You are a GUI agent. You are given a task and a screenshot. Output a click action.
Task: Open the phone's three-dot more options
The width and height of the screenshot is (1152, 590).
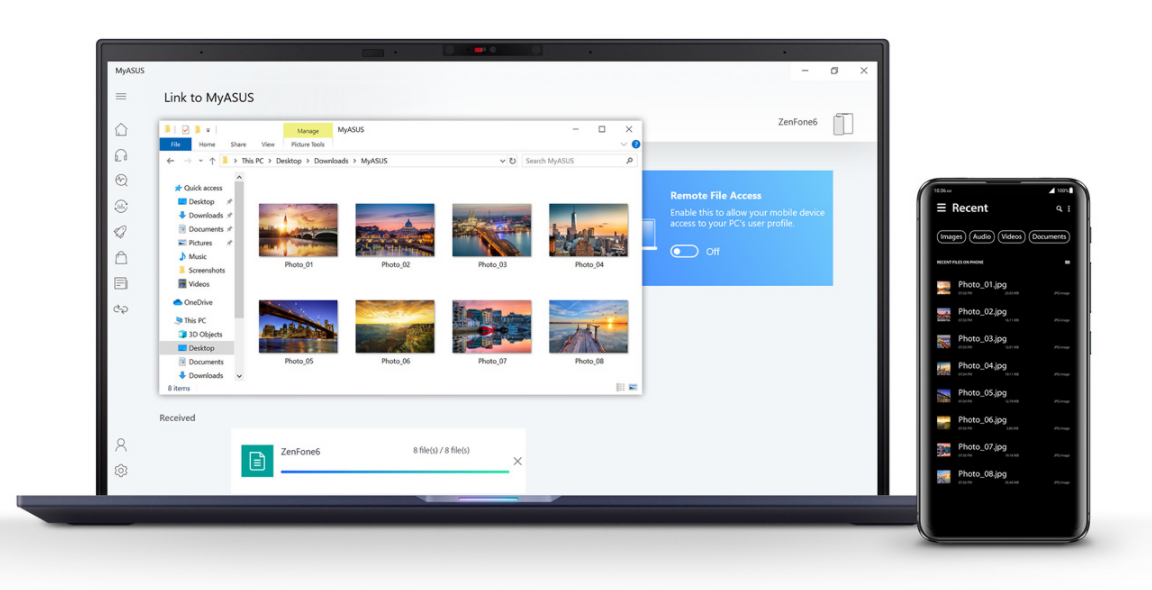1068,209
